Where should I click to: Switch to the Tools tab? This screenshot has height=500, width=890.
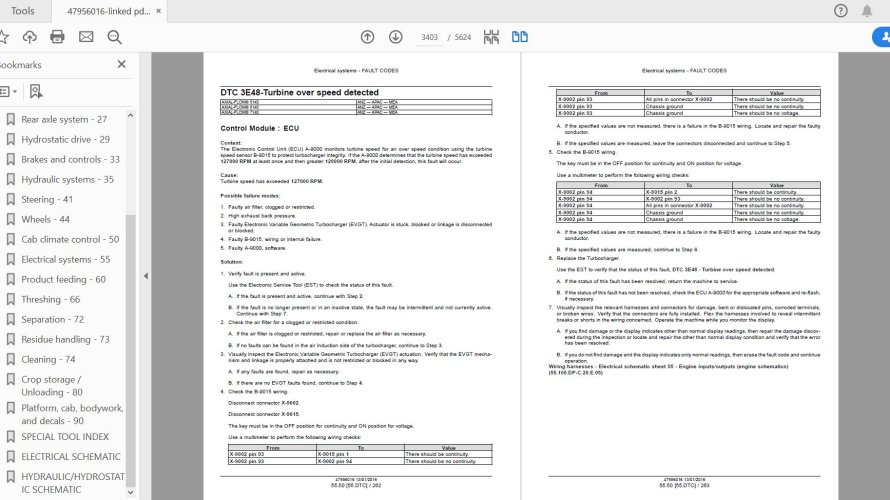point(23,11)
